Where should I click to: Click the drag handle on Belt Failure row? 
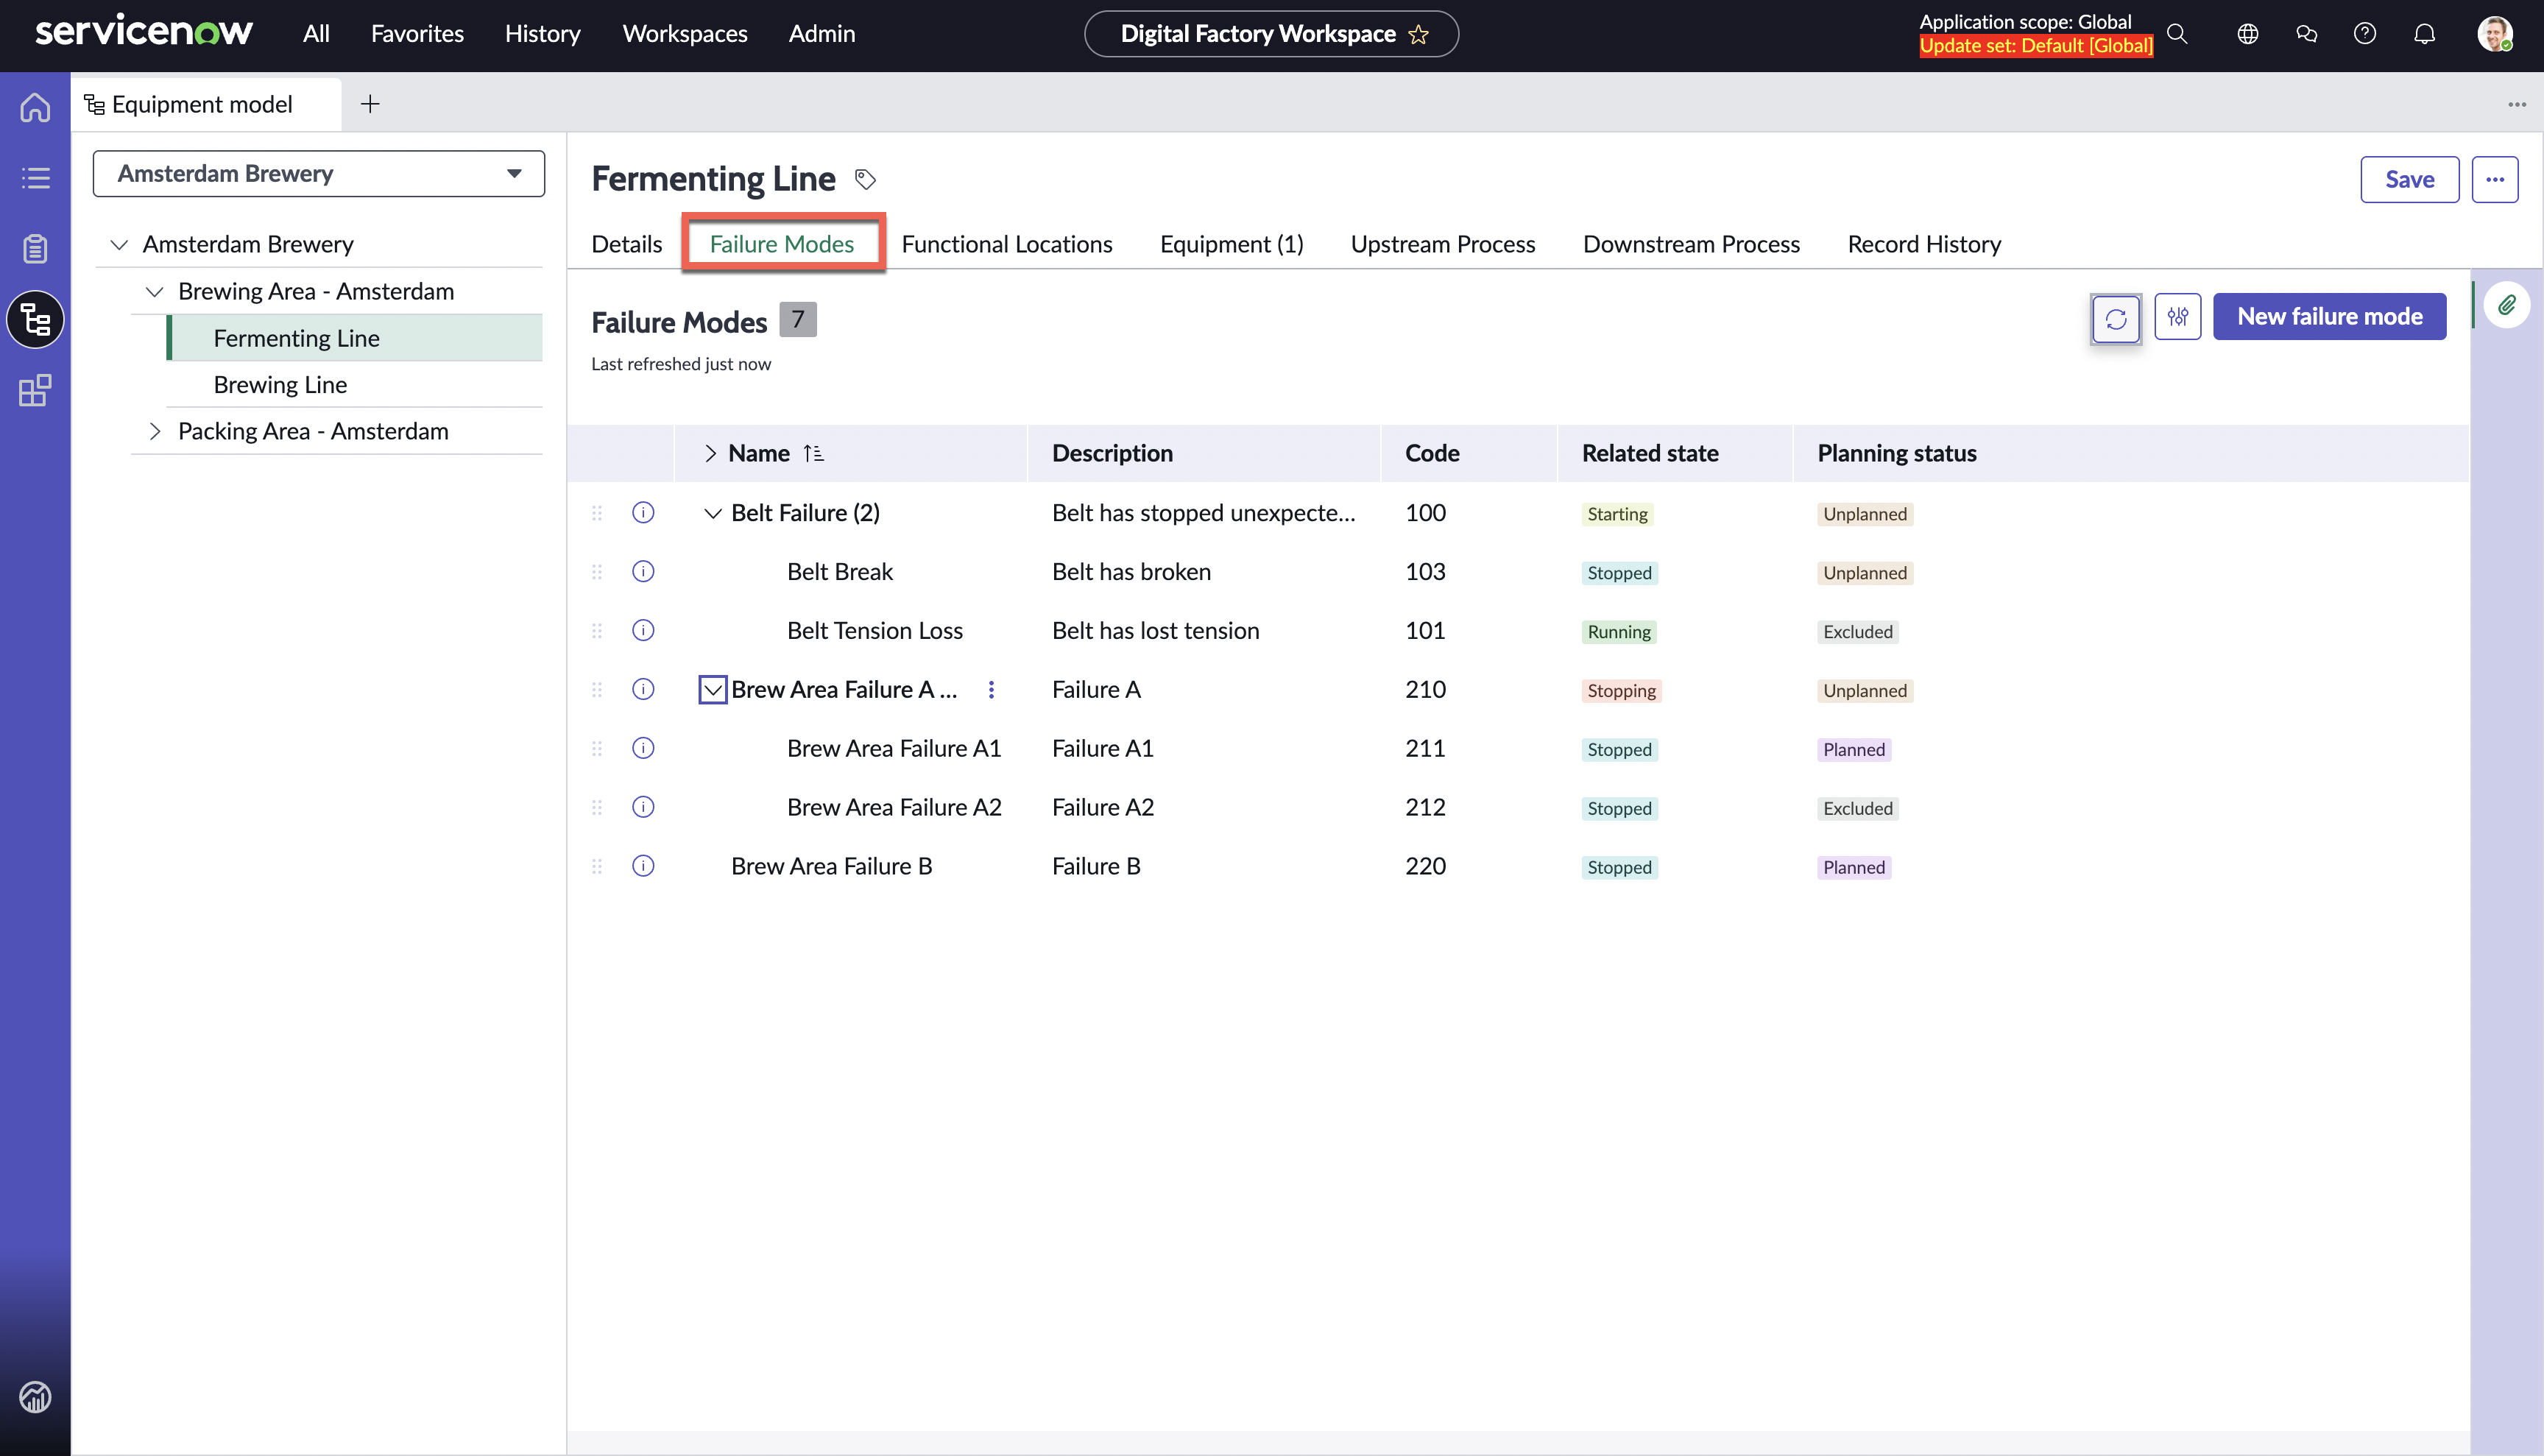pos(597,513)
